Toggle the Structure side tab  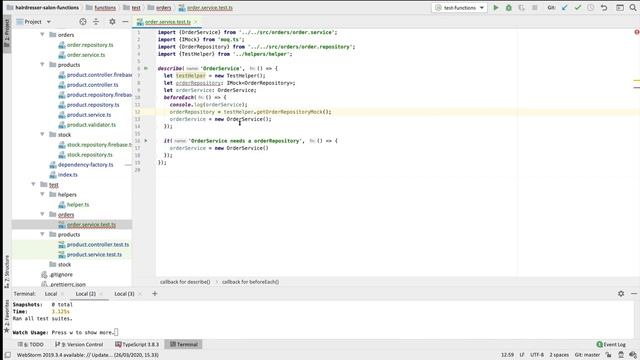7,271
